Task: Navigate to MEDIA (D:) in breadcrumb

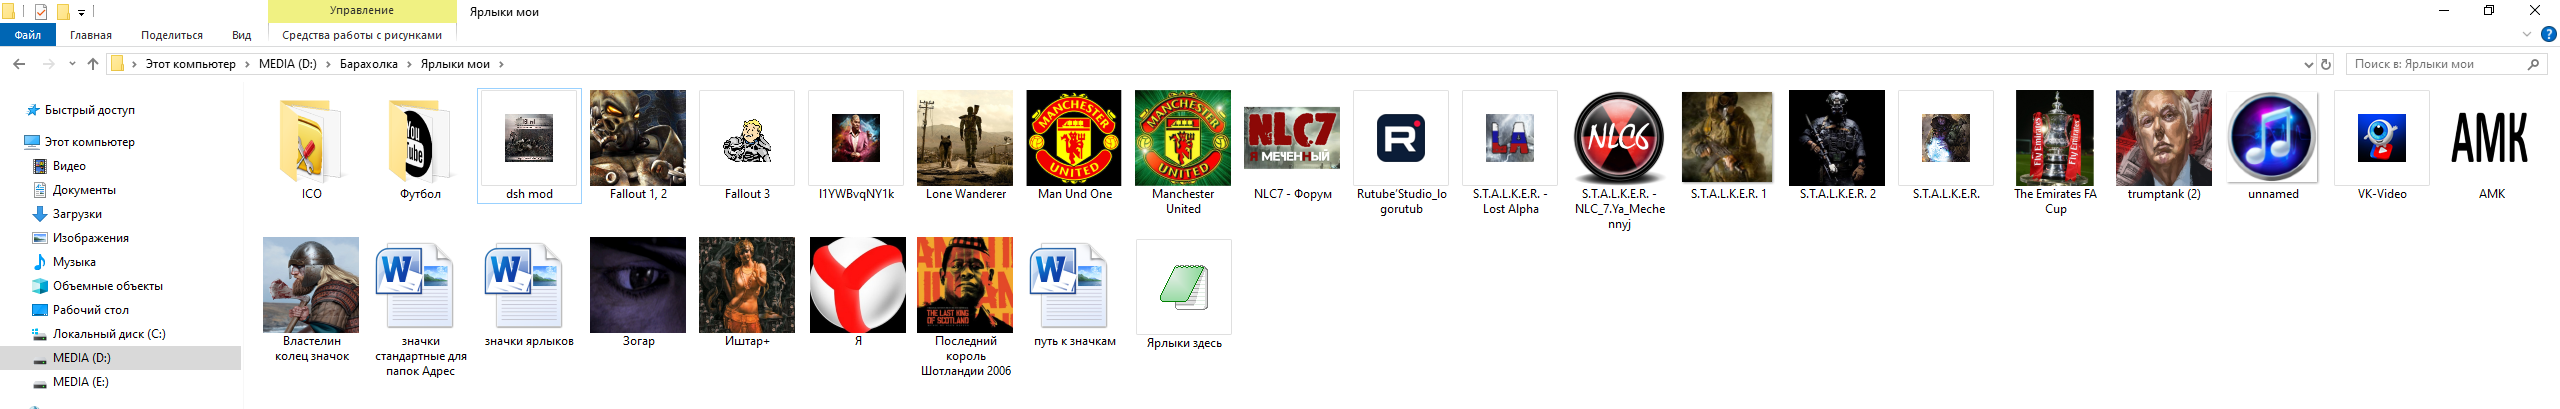Action: click(288, 64)
